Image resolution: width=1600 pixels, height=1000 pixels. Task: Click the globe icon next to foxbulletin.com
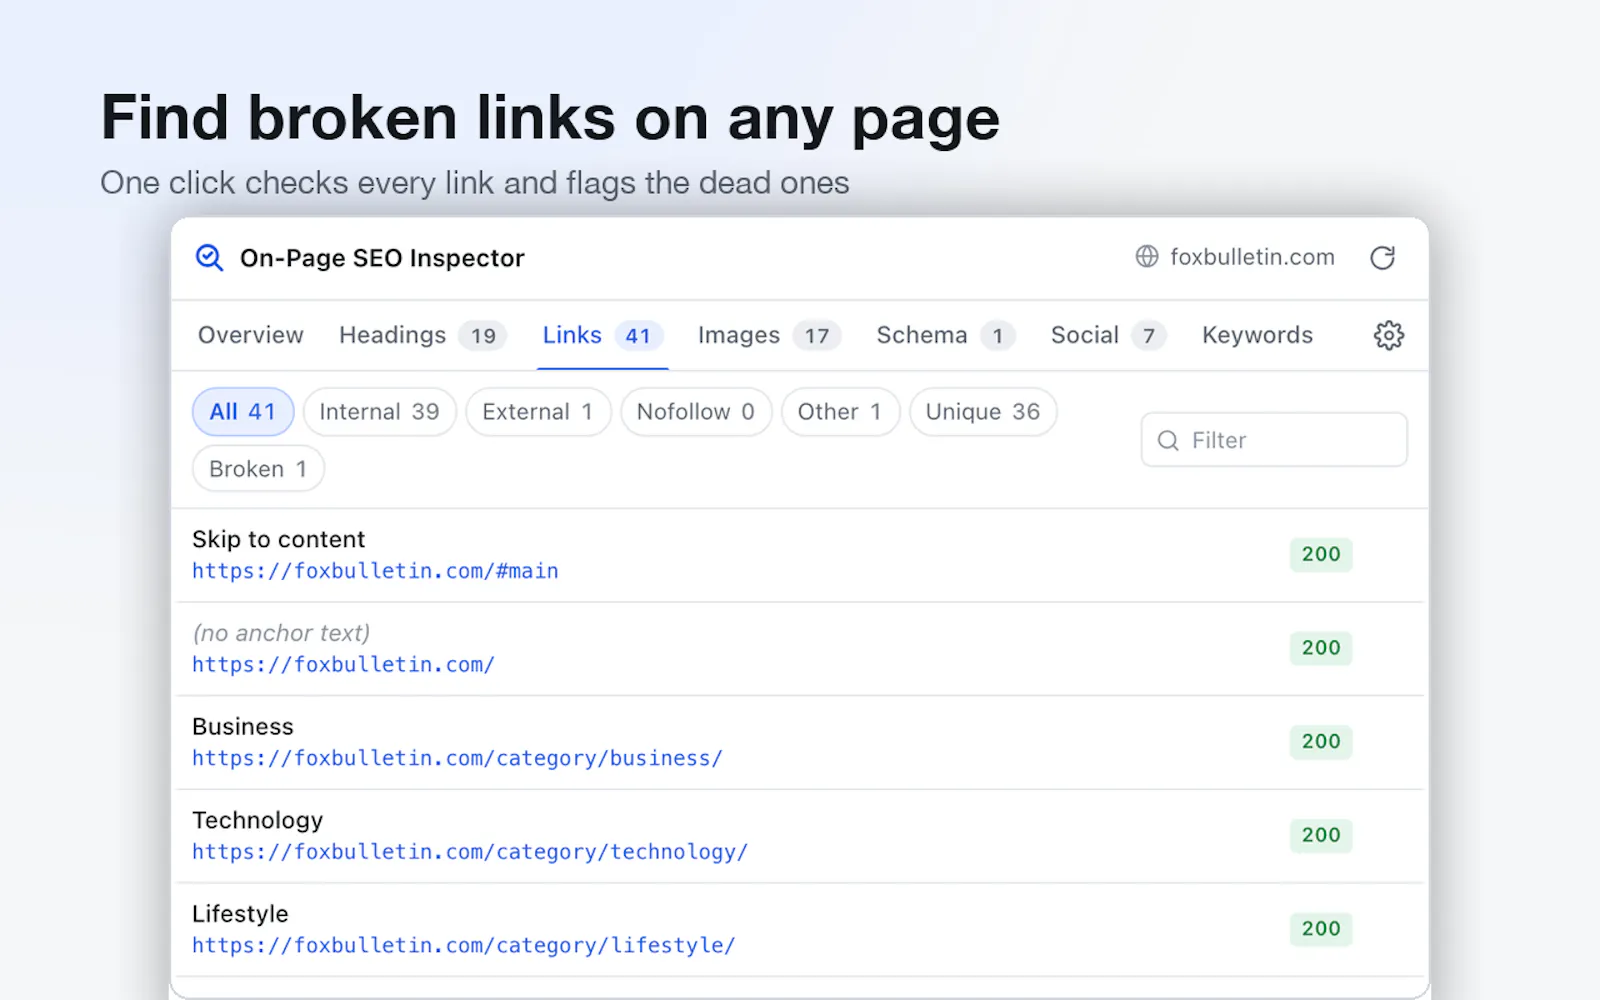pyautogui.click(x=1147, y=257)
